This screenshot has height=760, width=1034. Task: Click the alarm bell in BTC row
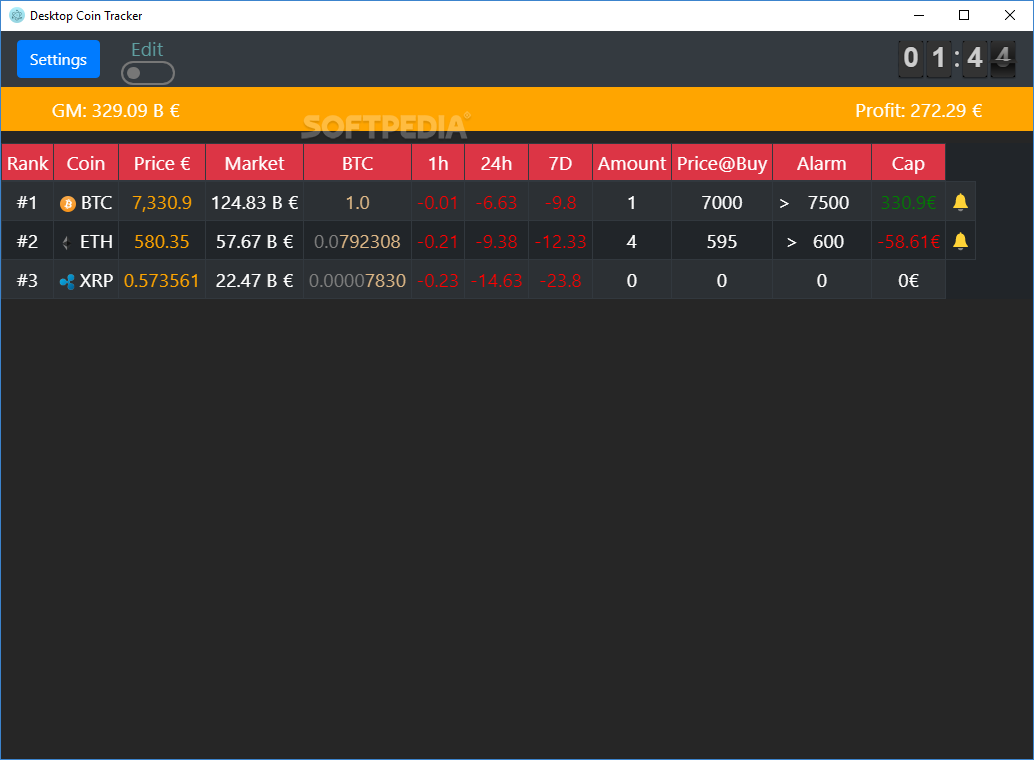coord(960,202)
